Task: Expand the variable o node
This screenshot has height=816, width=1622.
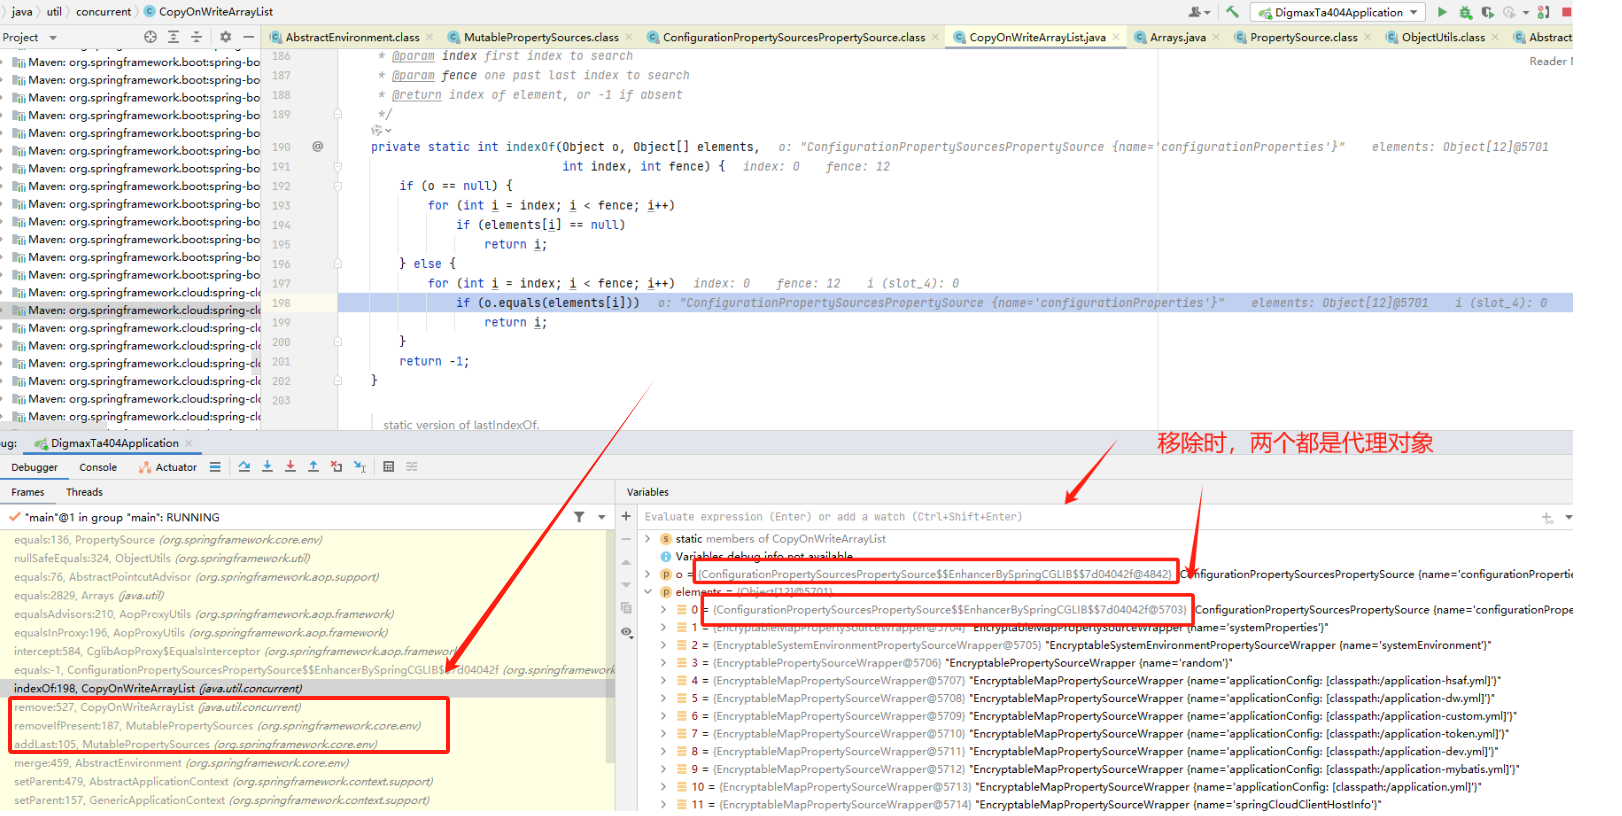Action: pos(647,574)
